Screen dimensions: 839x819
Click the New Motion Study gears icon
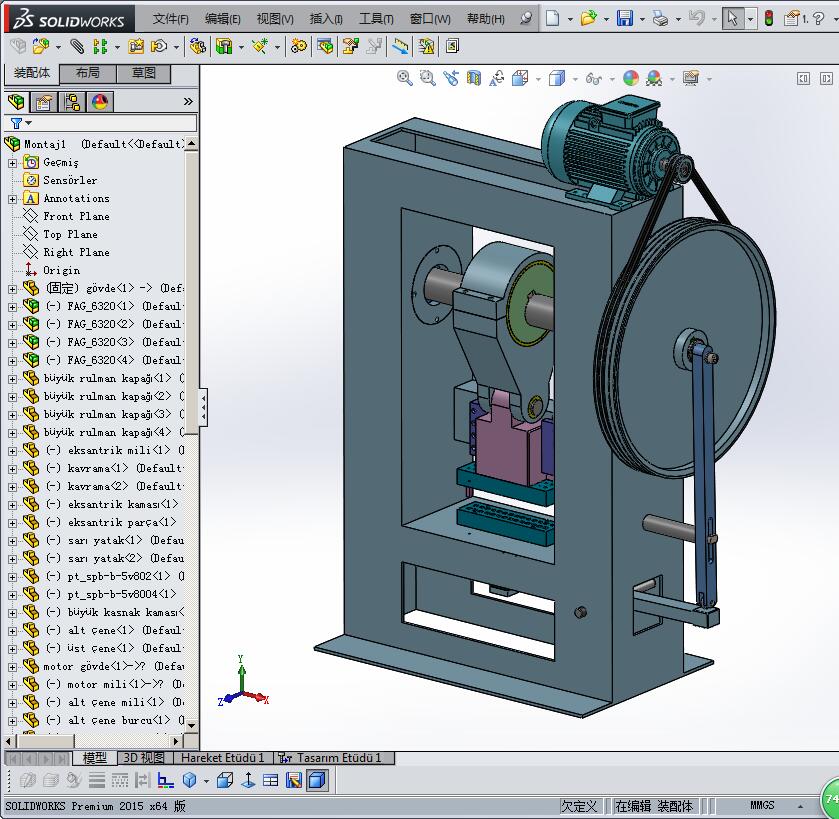[299, 47]
